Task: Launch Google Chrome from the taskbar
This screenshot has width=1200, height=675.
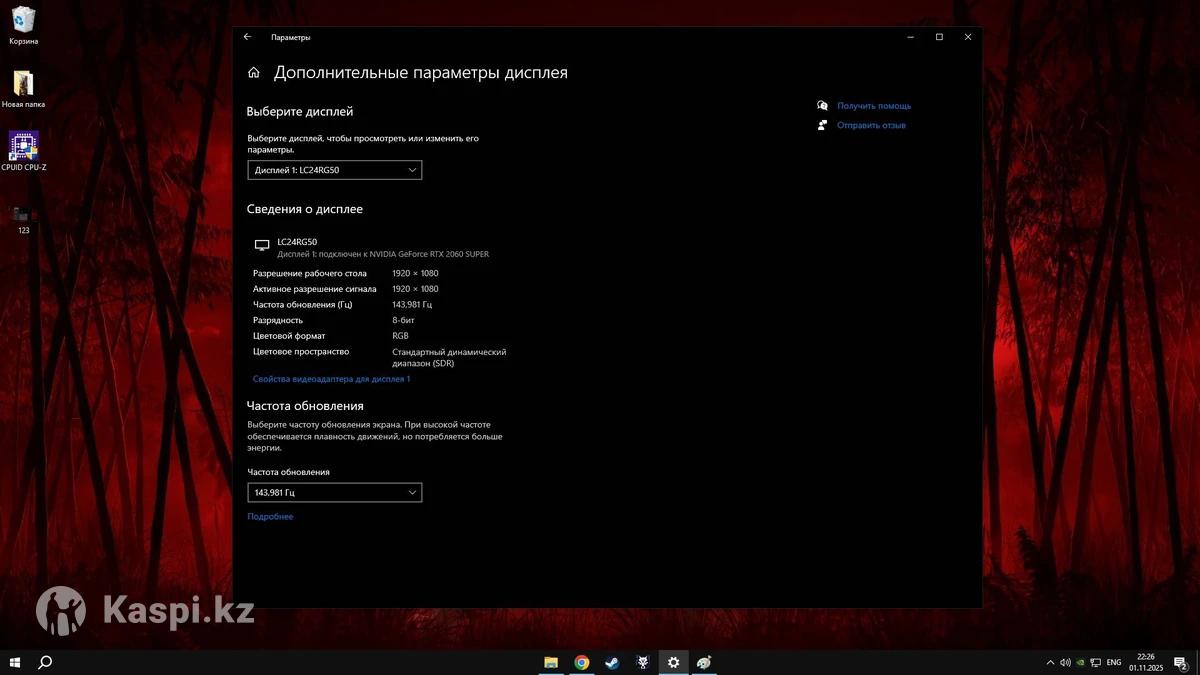Action: (x=581, y=662)
